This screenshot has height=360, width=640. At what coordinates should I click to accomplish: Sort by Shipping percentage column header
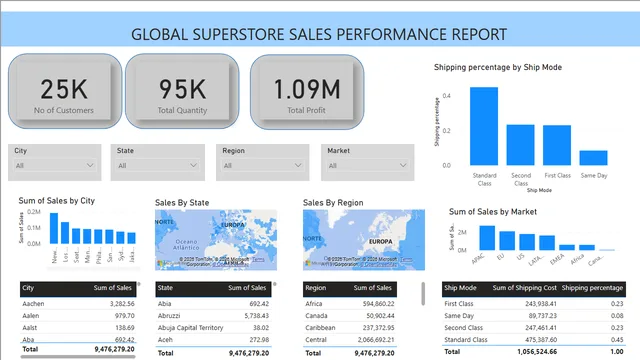click(592, 288)
